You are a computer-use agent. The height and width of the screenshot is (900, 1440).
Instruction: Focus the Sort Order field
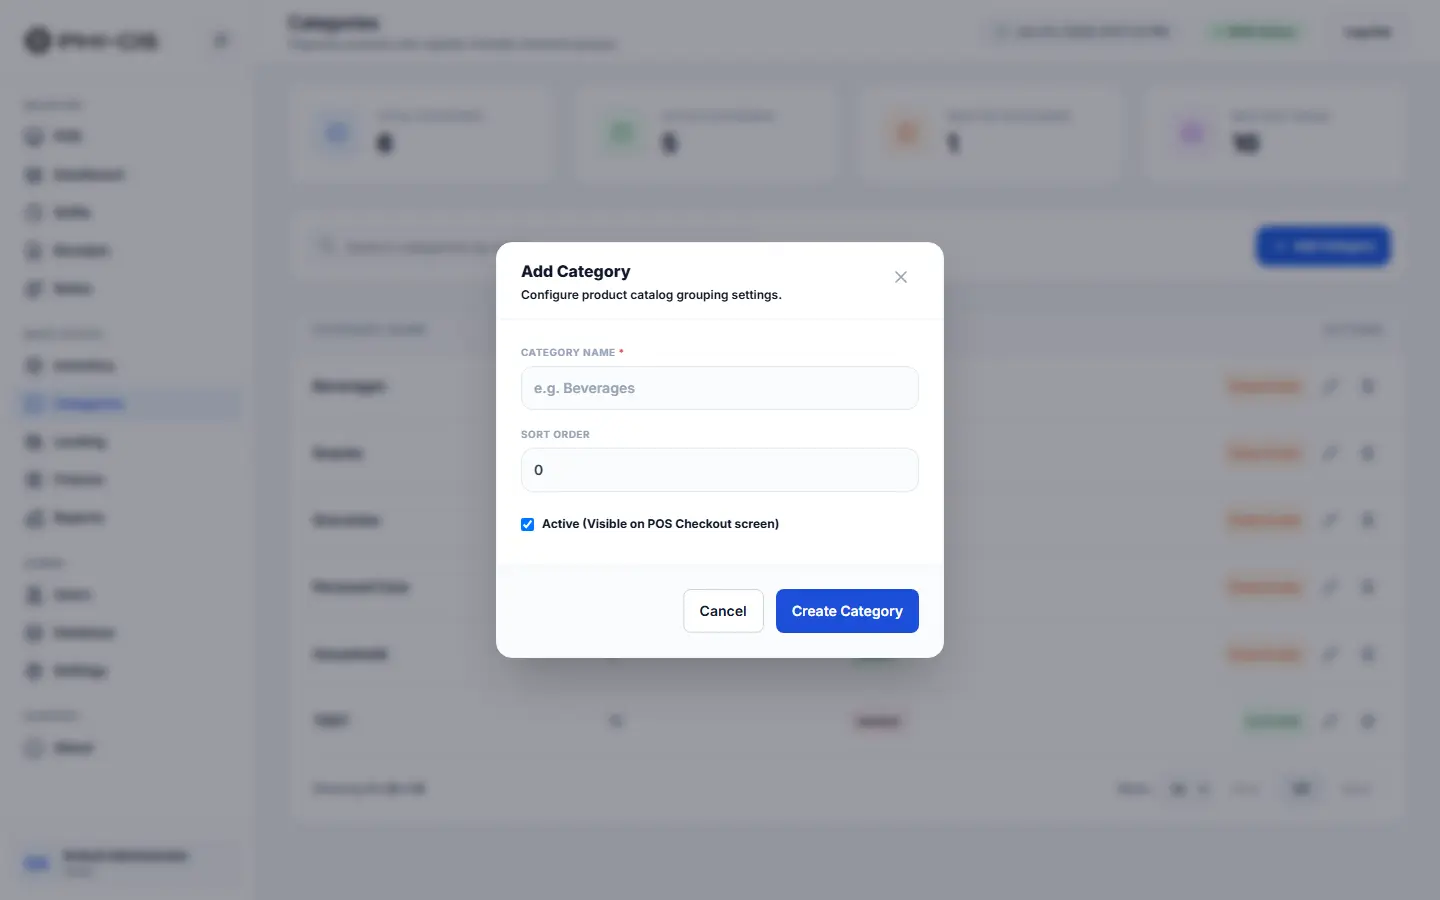(720, 470)
